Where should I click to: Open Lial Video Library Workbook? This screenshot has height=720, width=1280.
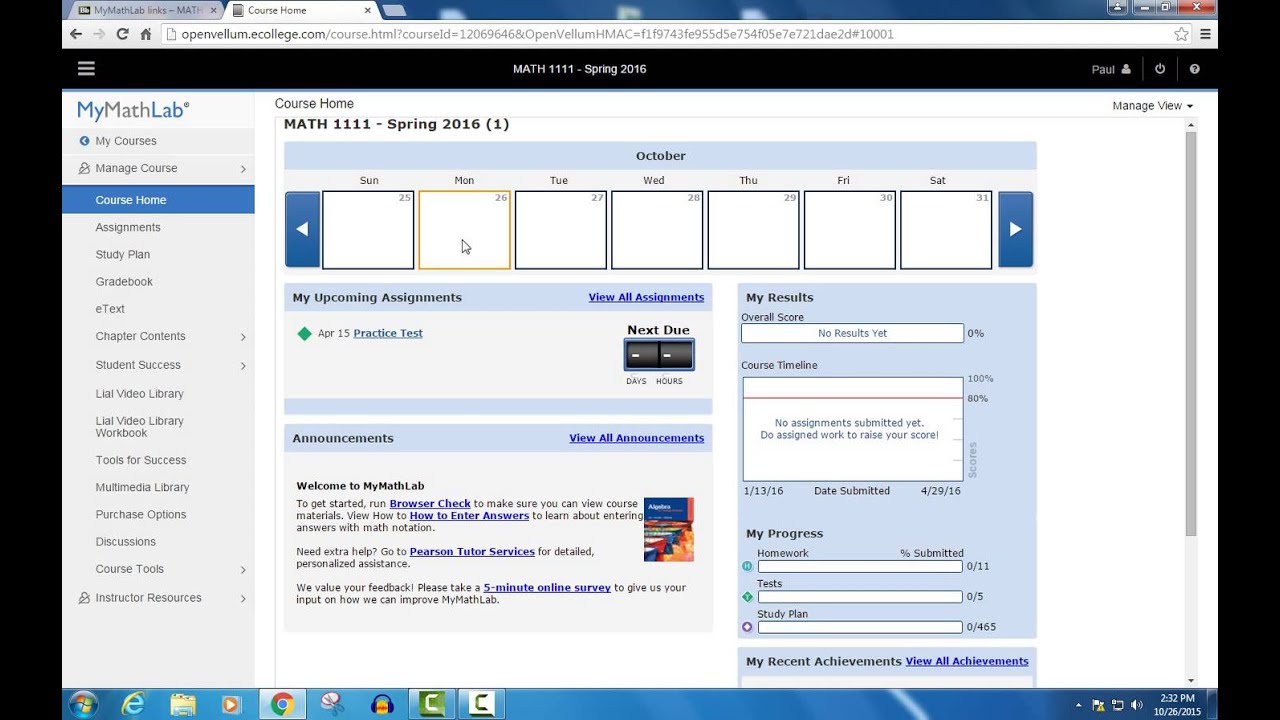pyautogui.click(x=139, y=427)
